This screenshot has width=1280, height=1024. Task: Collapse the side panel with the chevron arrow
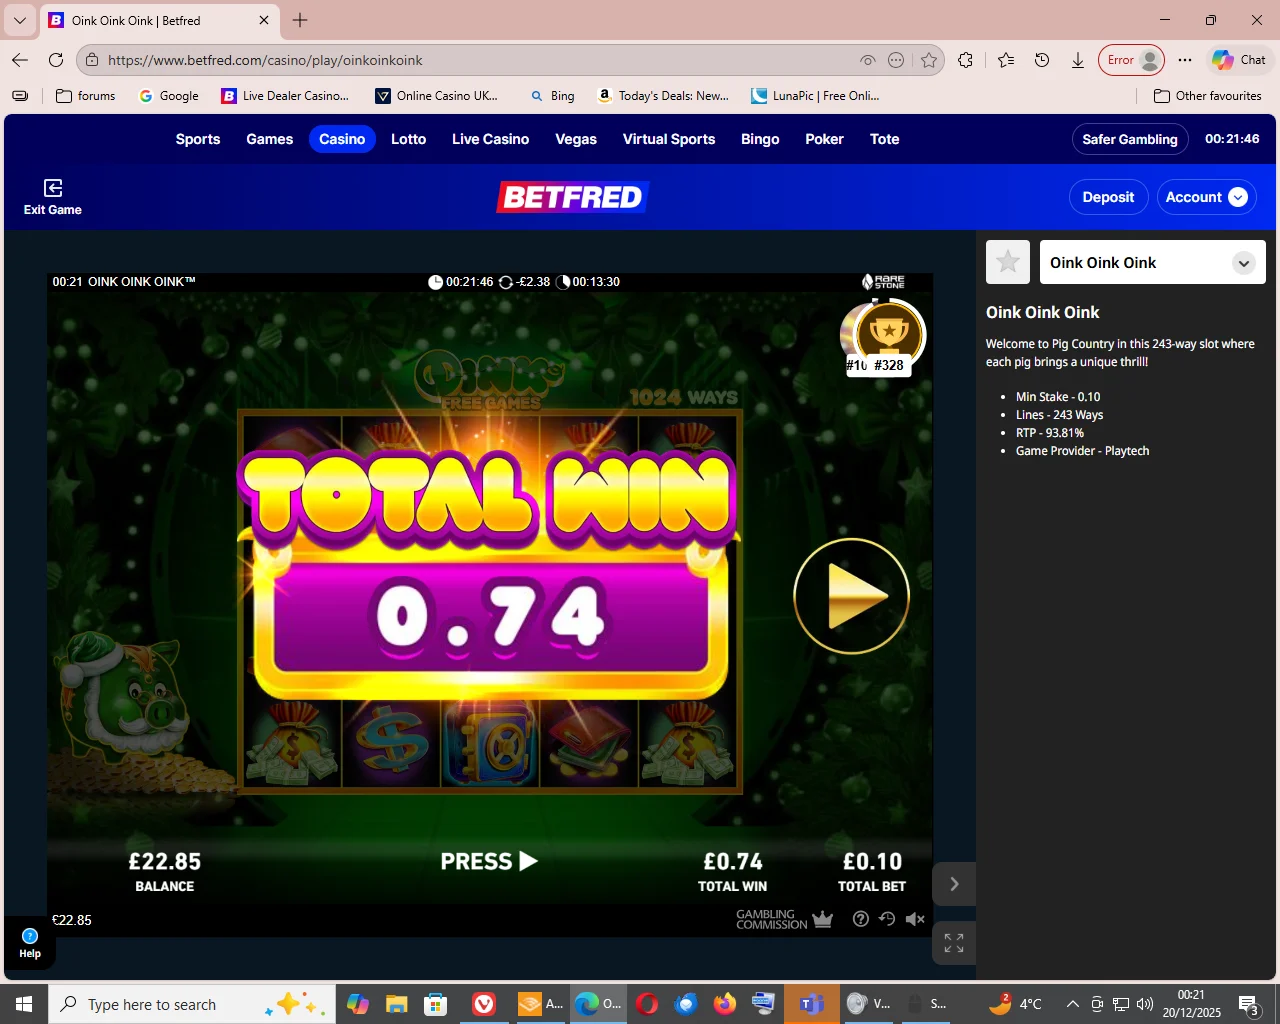[954, 884]
